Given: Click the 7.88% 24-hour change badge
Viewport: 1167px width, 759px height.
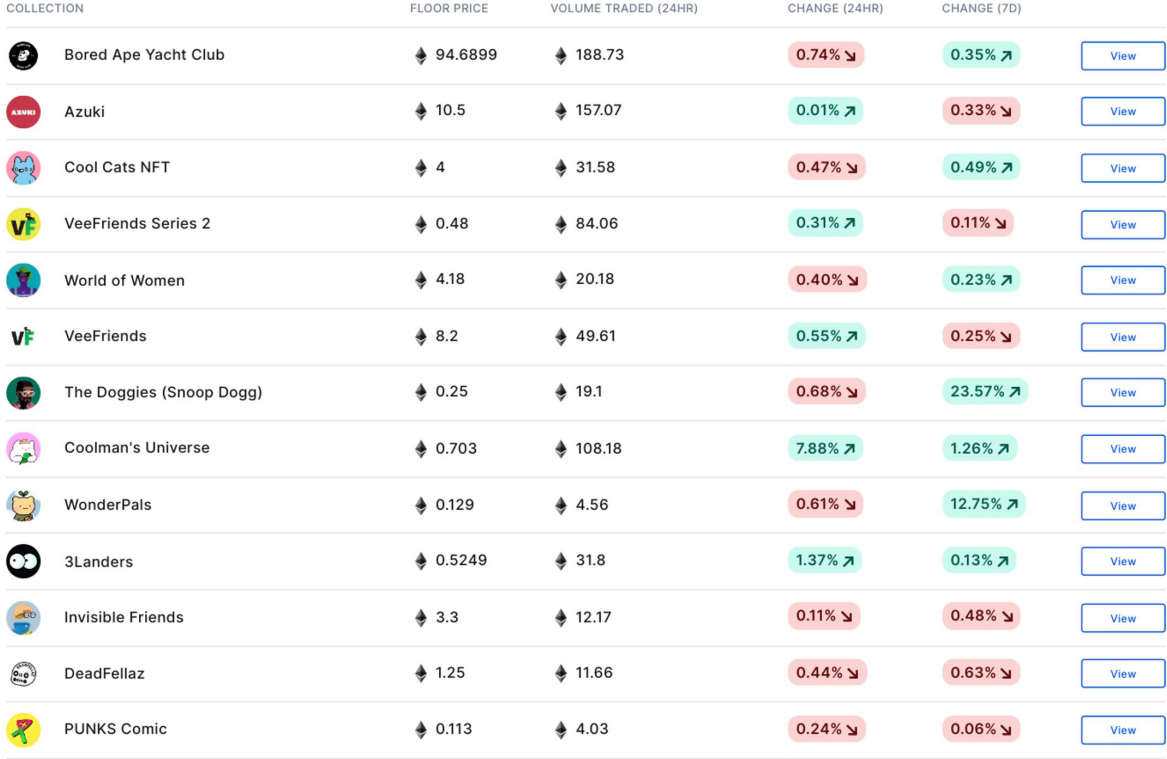Looking at the screenshot, I should 825,448.
